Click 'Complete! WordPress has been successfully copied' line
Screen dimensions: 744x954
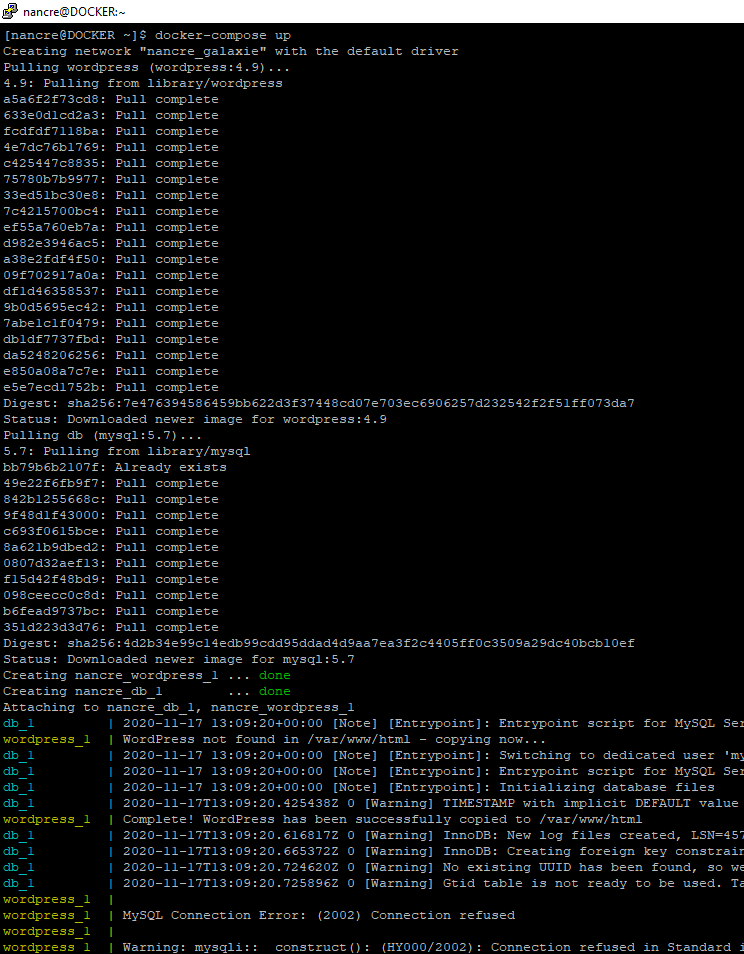382,820
